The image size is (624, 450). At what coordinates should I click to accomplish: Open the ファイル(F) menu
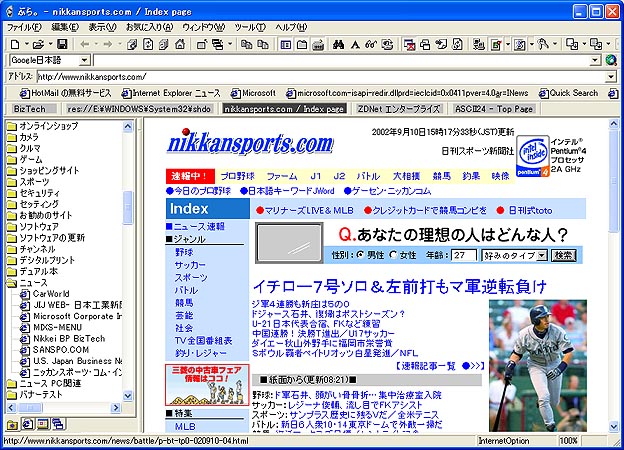click(24, 27)
